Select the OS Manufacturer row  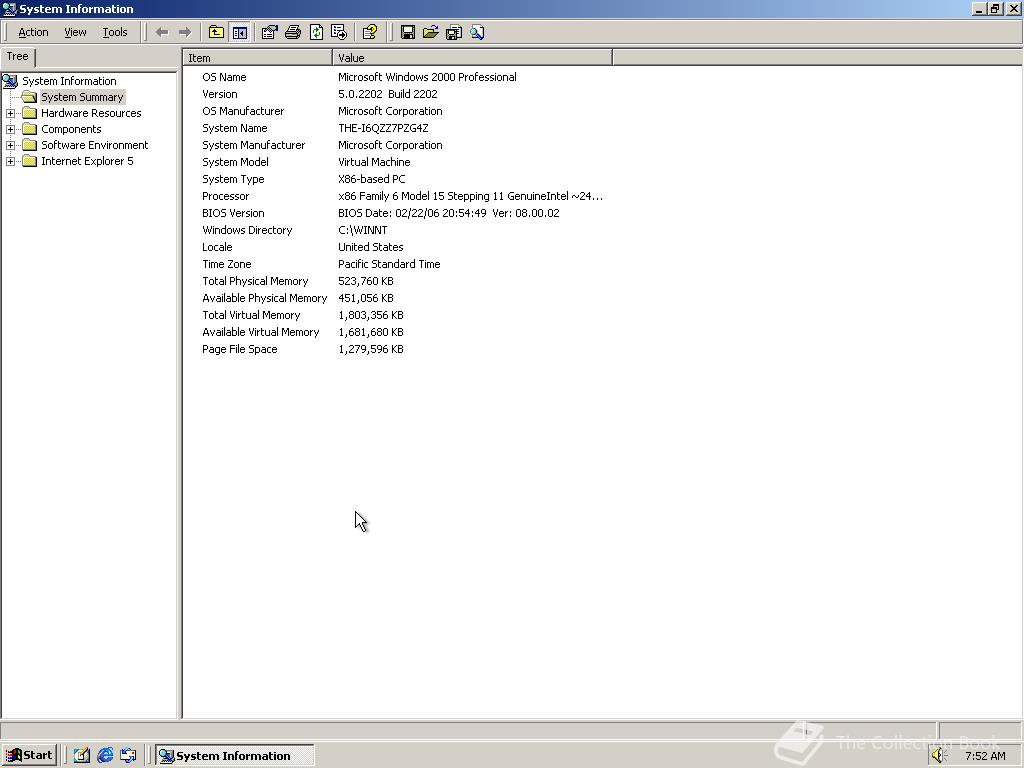(397, 111)
